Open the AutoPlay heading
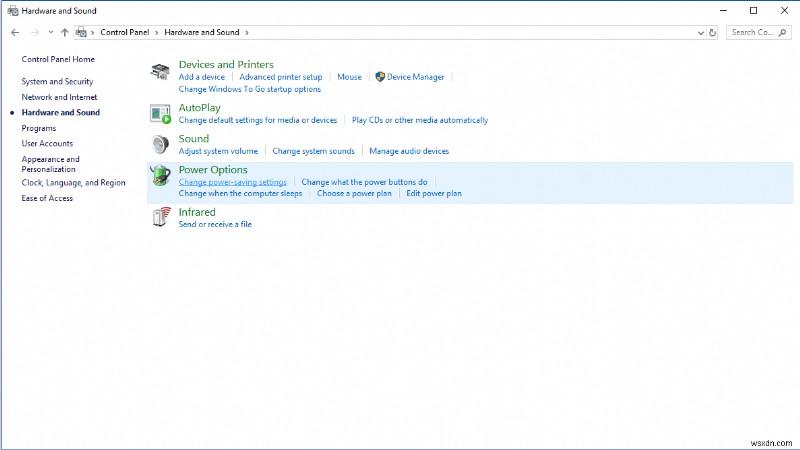The image size is (800, 450). click(x=199, y=108)
